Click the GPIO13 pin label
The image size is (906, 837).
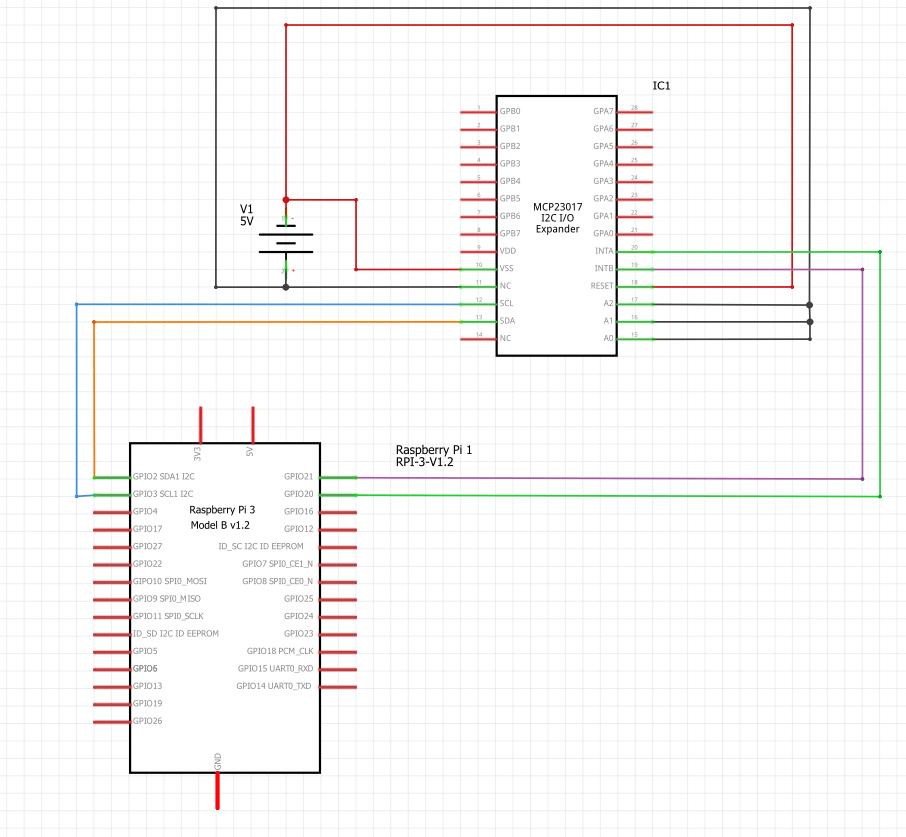pyautogui.click(x=147, y=686)
